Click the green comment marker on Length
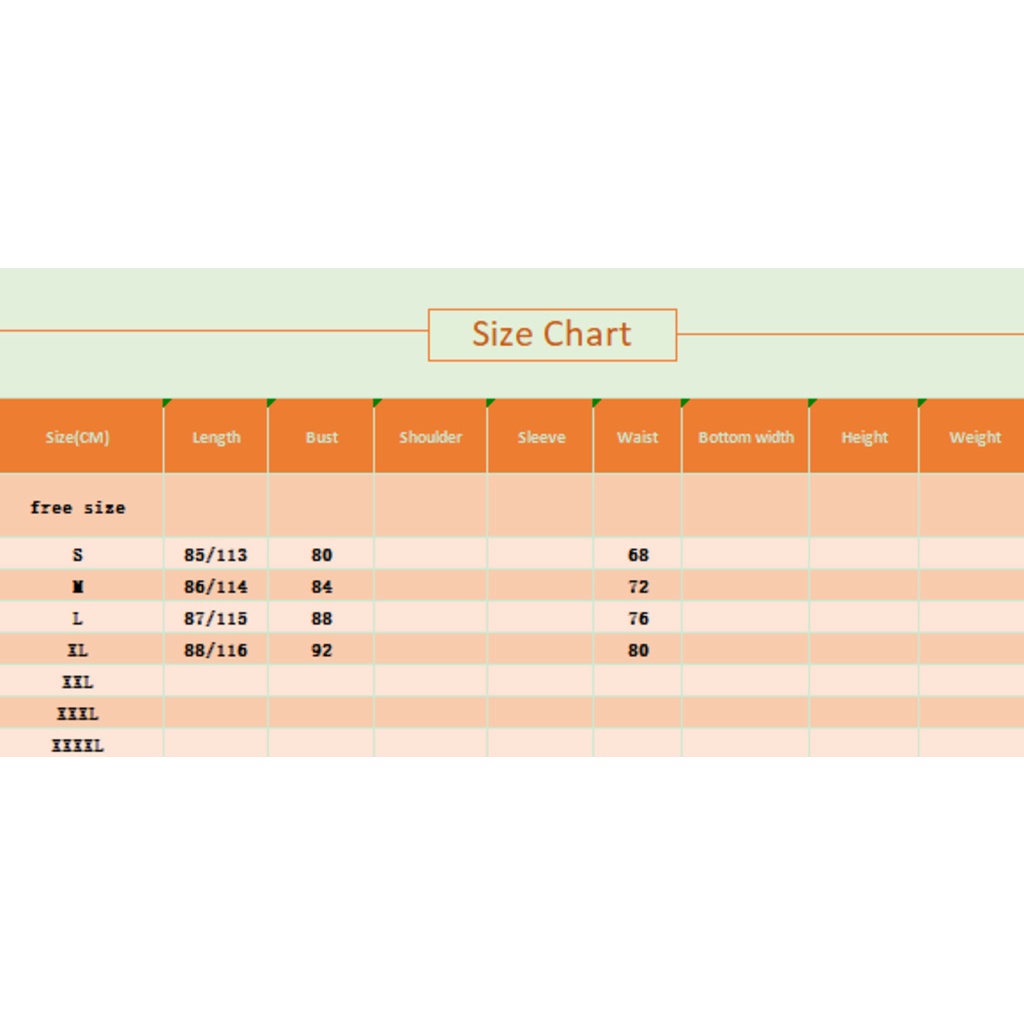 [x=167, y=402]
